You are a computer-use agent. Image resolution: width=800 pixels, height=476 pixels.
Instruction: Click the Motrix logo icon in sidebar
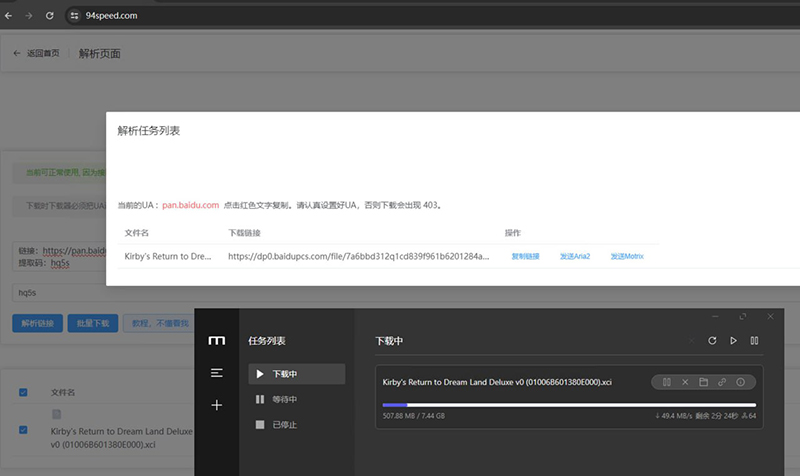click(216, 341)
